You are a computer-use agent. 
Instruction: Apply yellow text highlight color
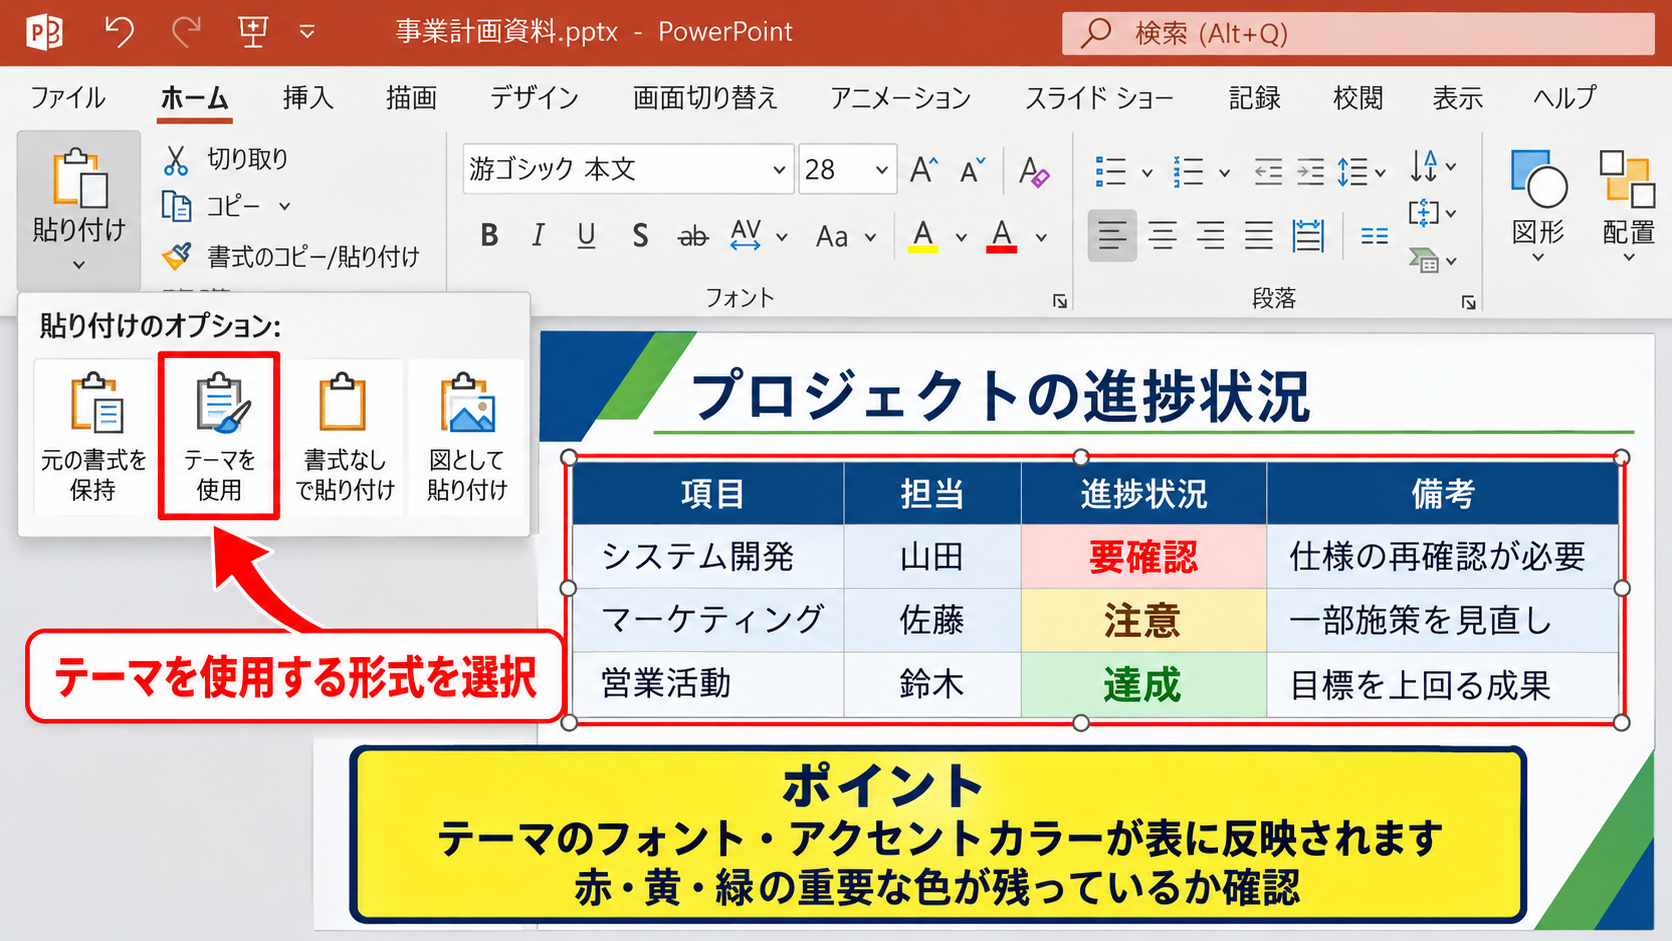tap(923, 237)
